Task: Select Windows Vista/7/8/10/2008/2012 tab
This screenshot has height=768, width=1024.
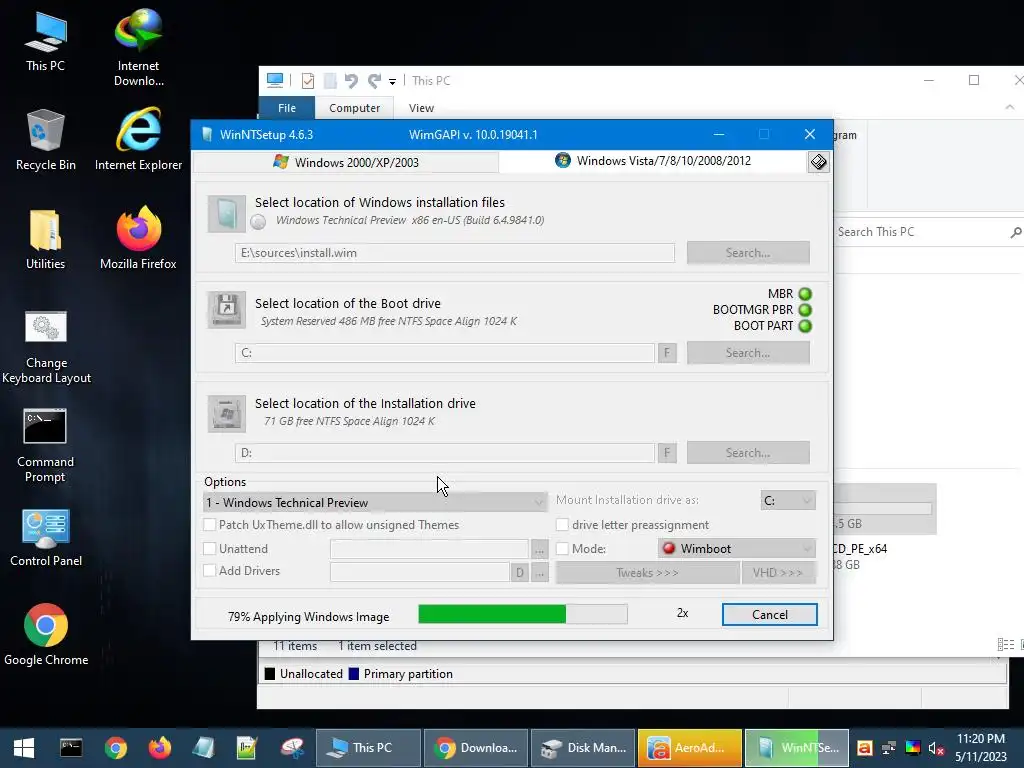Action: [x=653, y=161]
